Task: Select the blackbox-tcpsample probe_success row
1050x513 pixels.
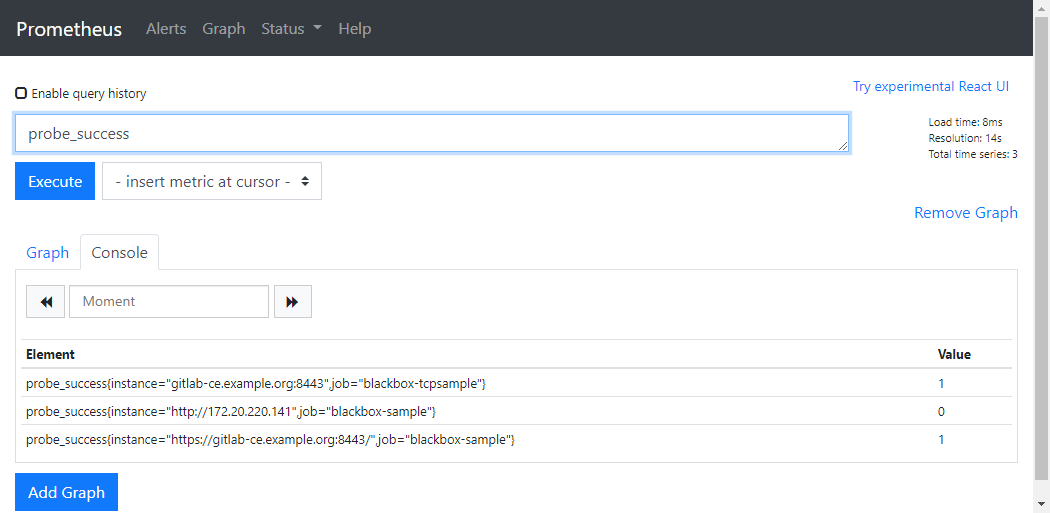Action: click(x=516, y=383)
